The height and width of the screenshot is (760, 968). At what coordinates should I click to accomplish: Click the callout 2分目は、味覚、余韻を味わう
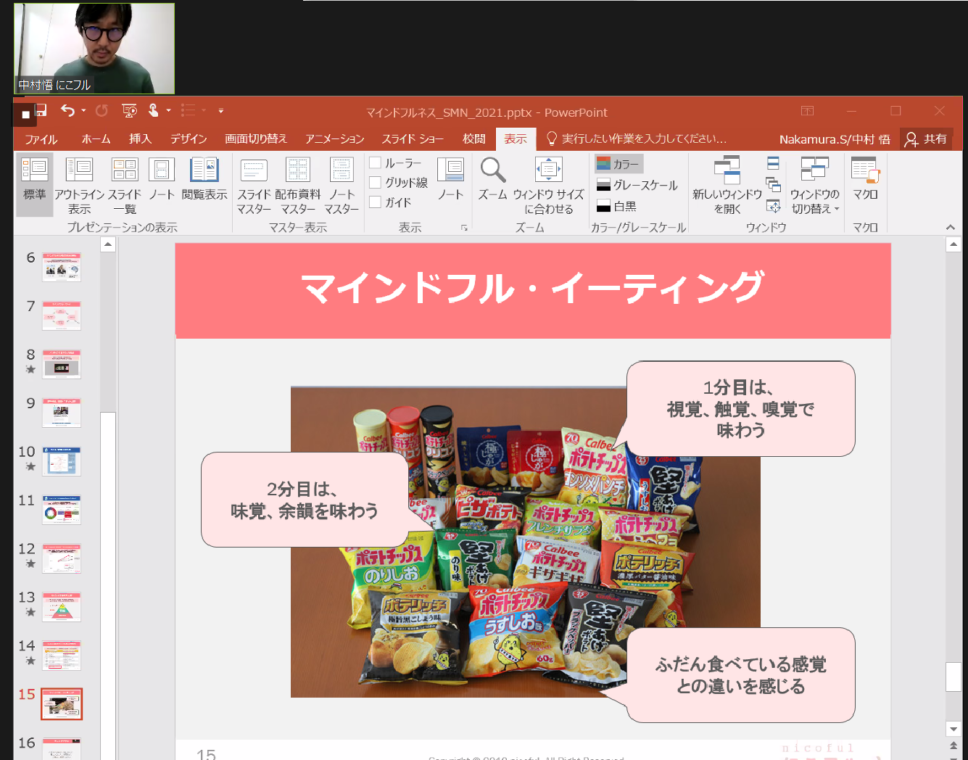click(x=304, y=500)
